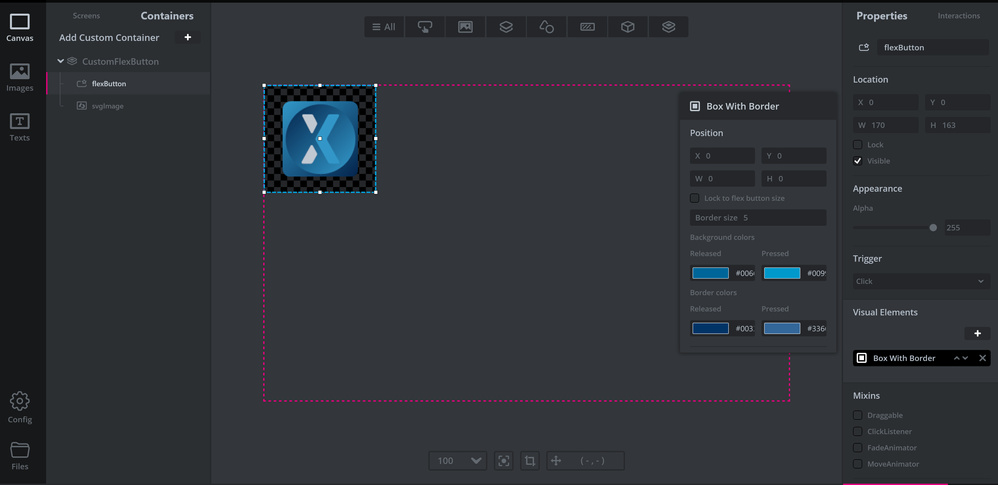Enable Lock to flex button size
The height and width of the screenshot is (485, 998).
[694, 198]
